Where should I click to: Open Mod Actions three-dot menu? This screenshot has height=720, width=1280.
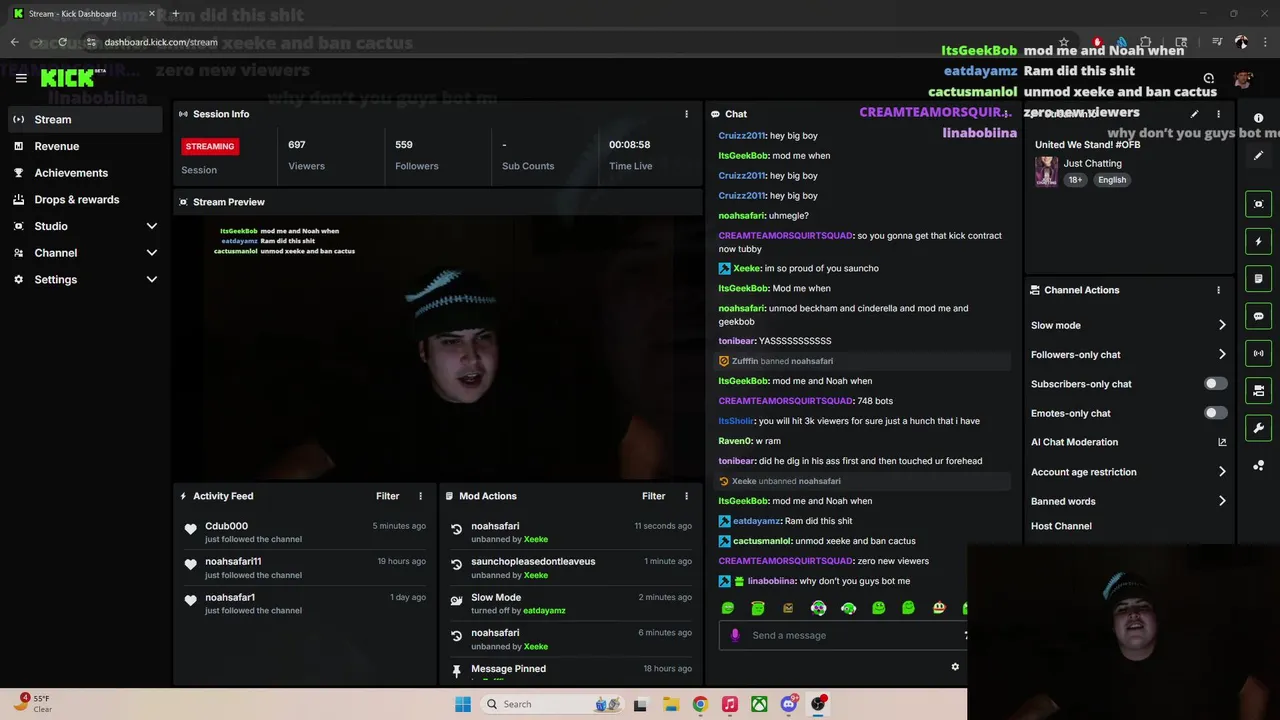[686, 496]
